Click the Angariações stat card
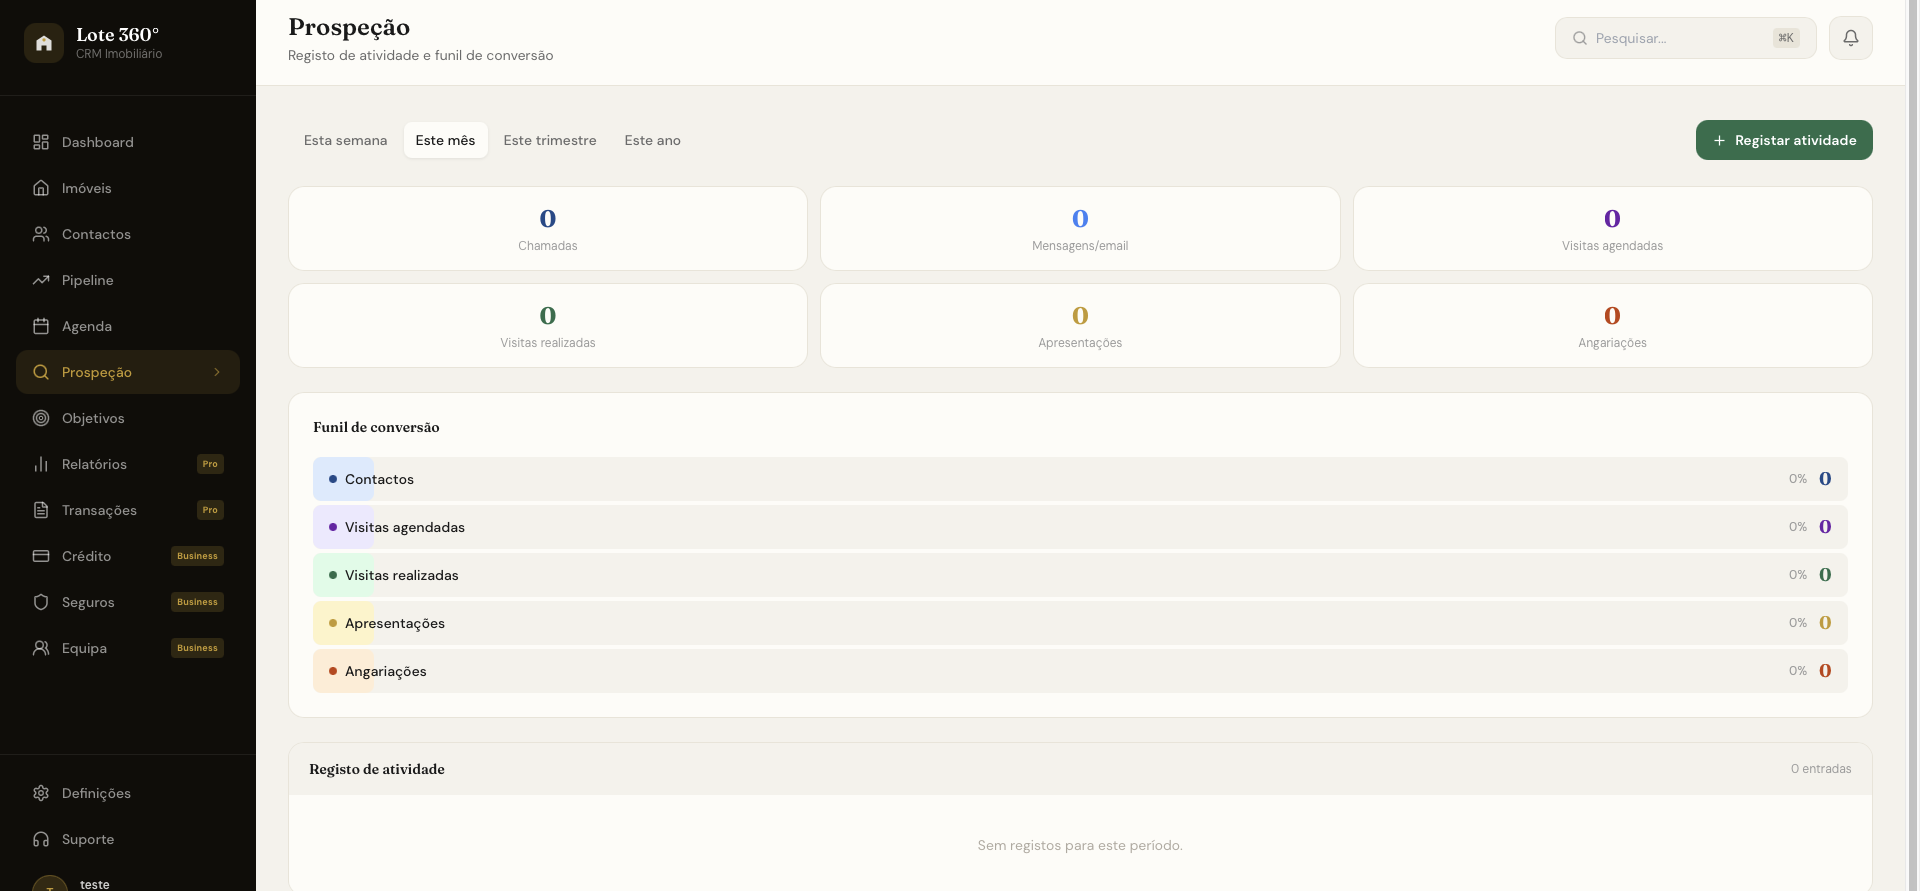This screenshot has height=891, width=1920. [1612, 325]
